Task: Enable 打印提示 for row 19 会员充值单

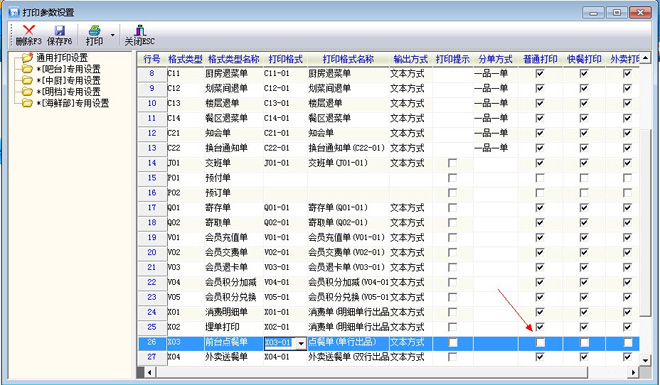Action: (452, 238)
